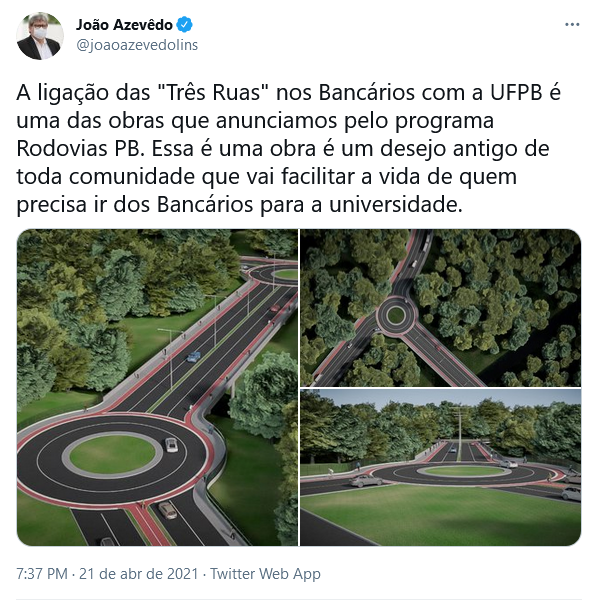Image resolution: width=598 pixels, height=600 pixels.
Task: Open the three-dot more options menu
Action: pos(572,24)
